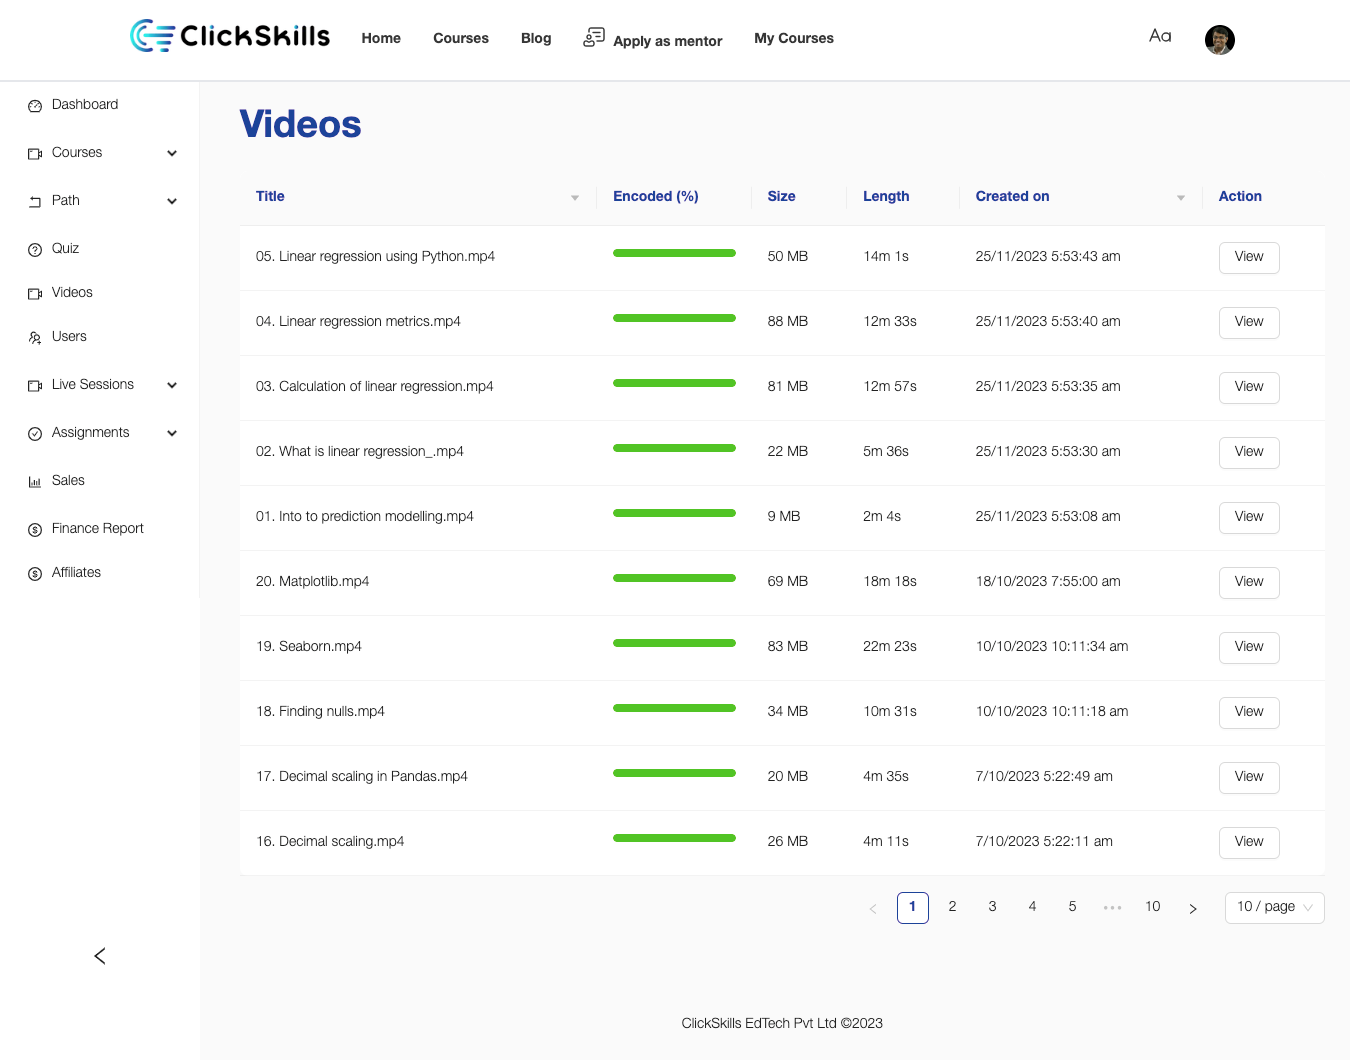Image resolution: width=1350 pixels, height=1060 pixels.
Task: Click the Finance Report icon
Action: [x=35, y=528]
